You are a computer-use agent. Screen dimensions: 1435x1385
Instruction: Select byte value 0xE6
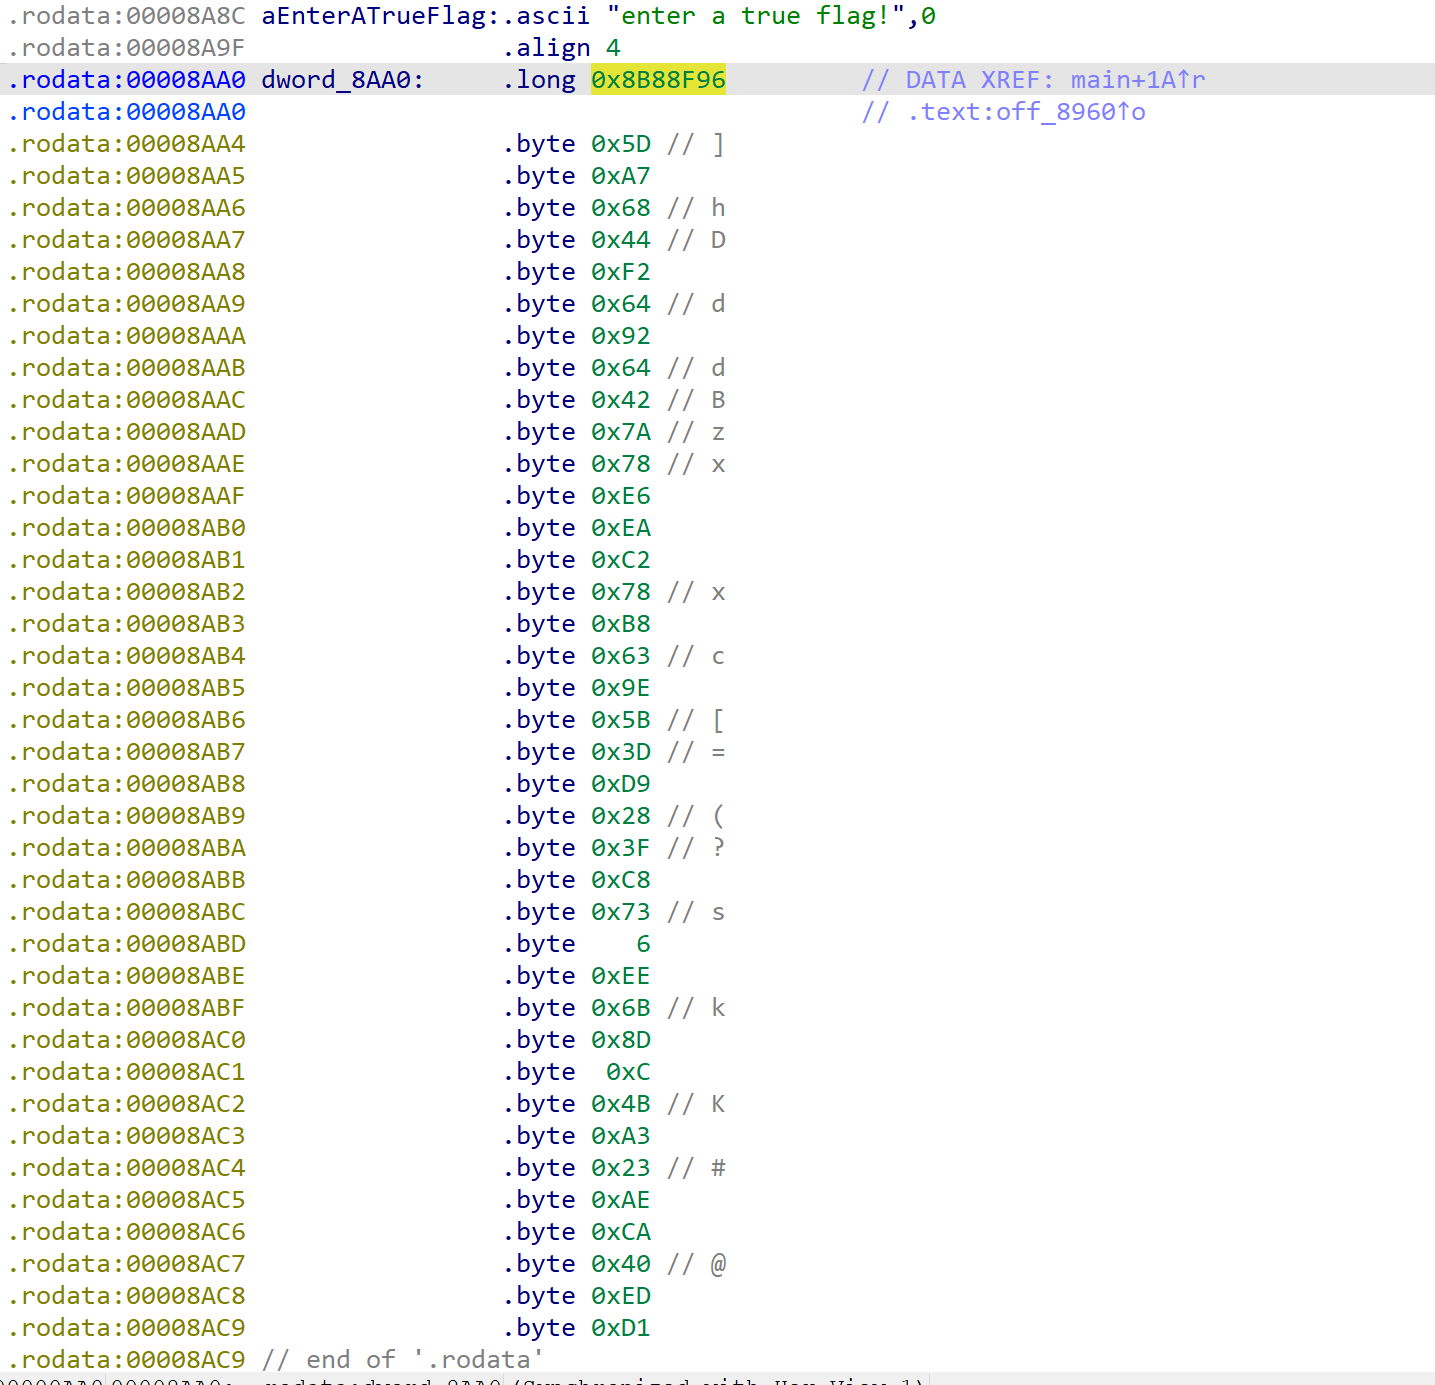pyautogui.click(x=620, y=496)
